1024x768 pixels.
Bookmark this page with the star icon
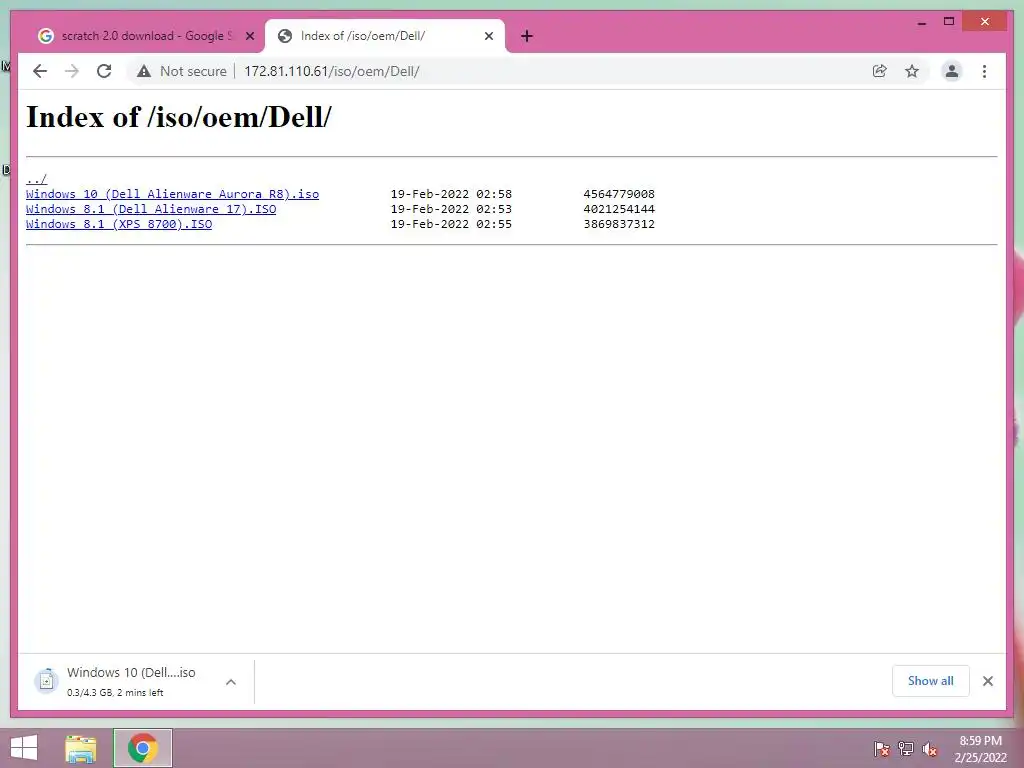point(912,71)
